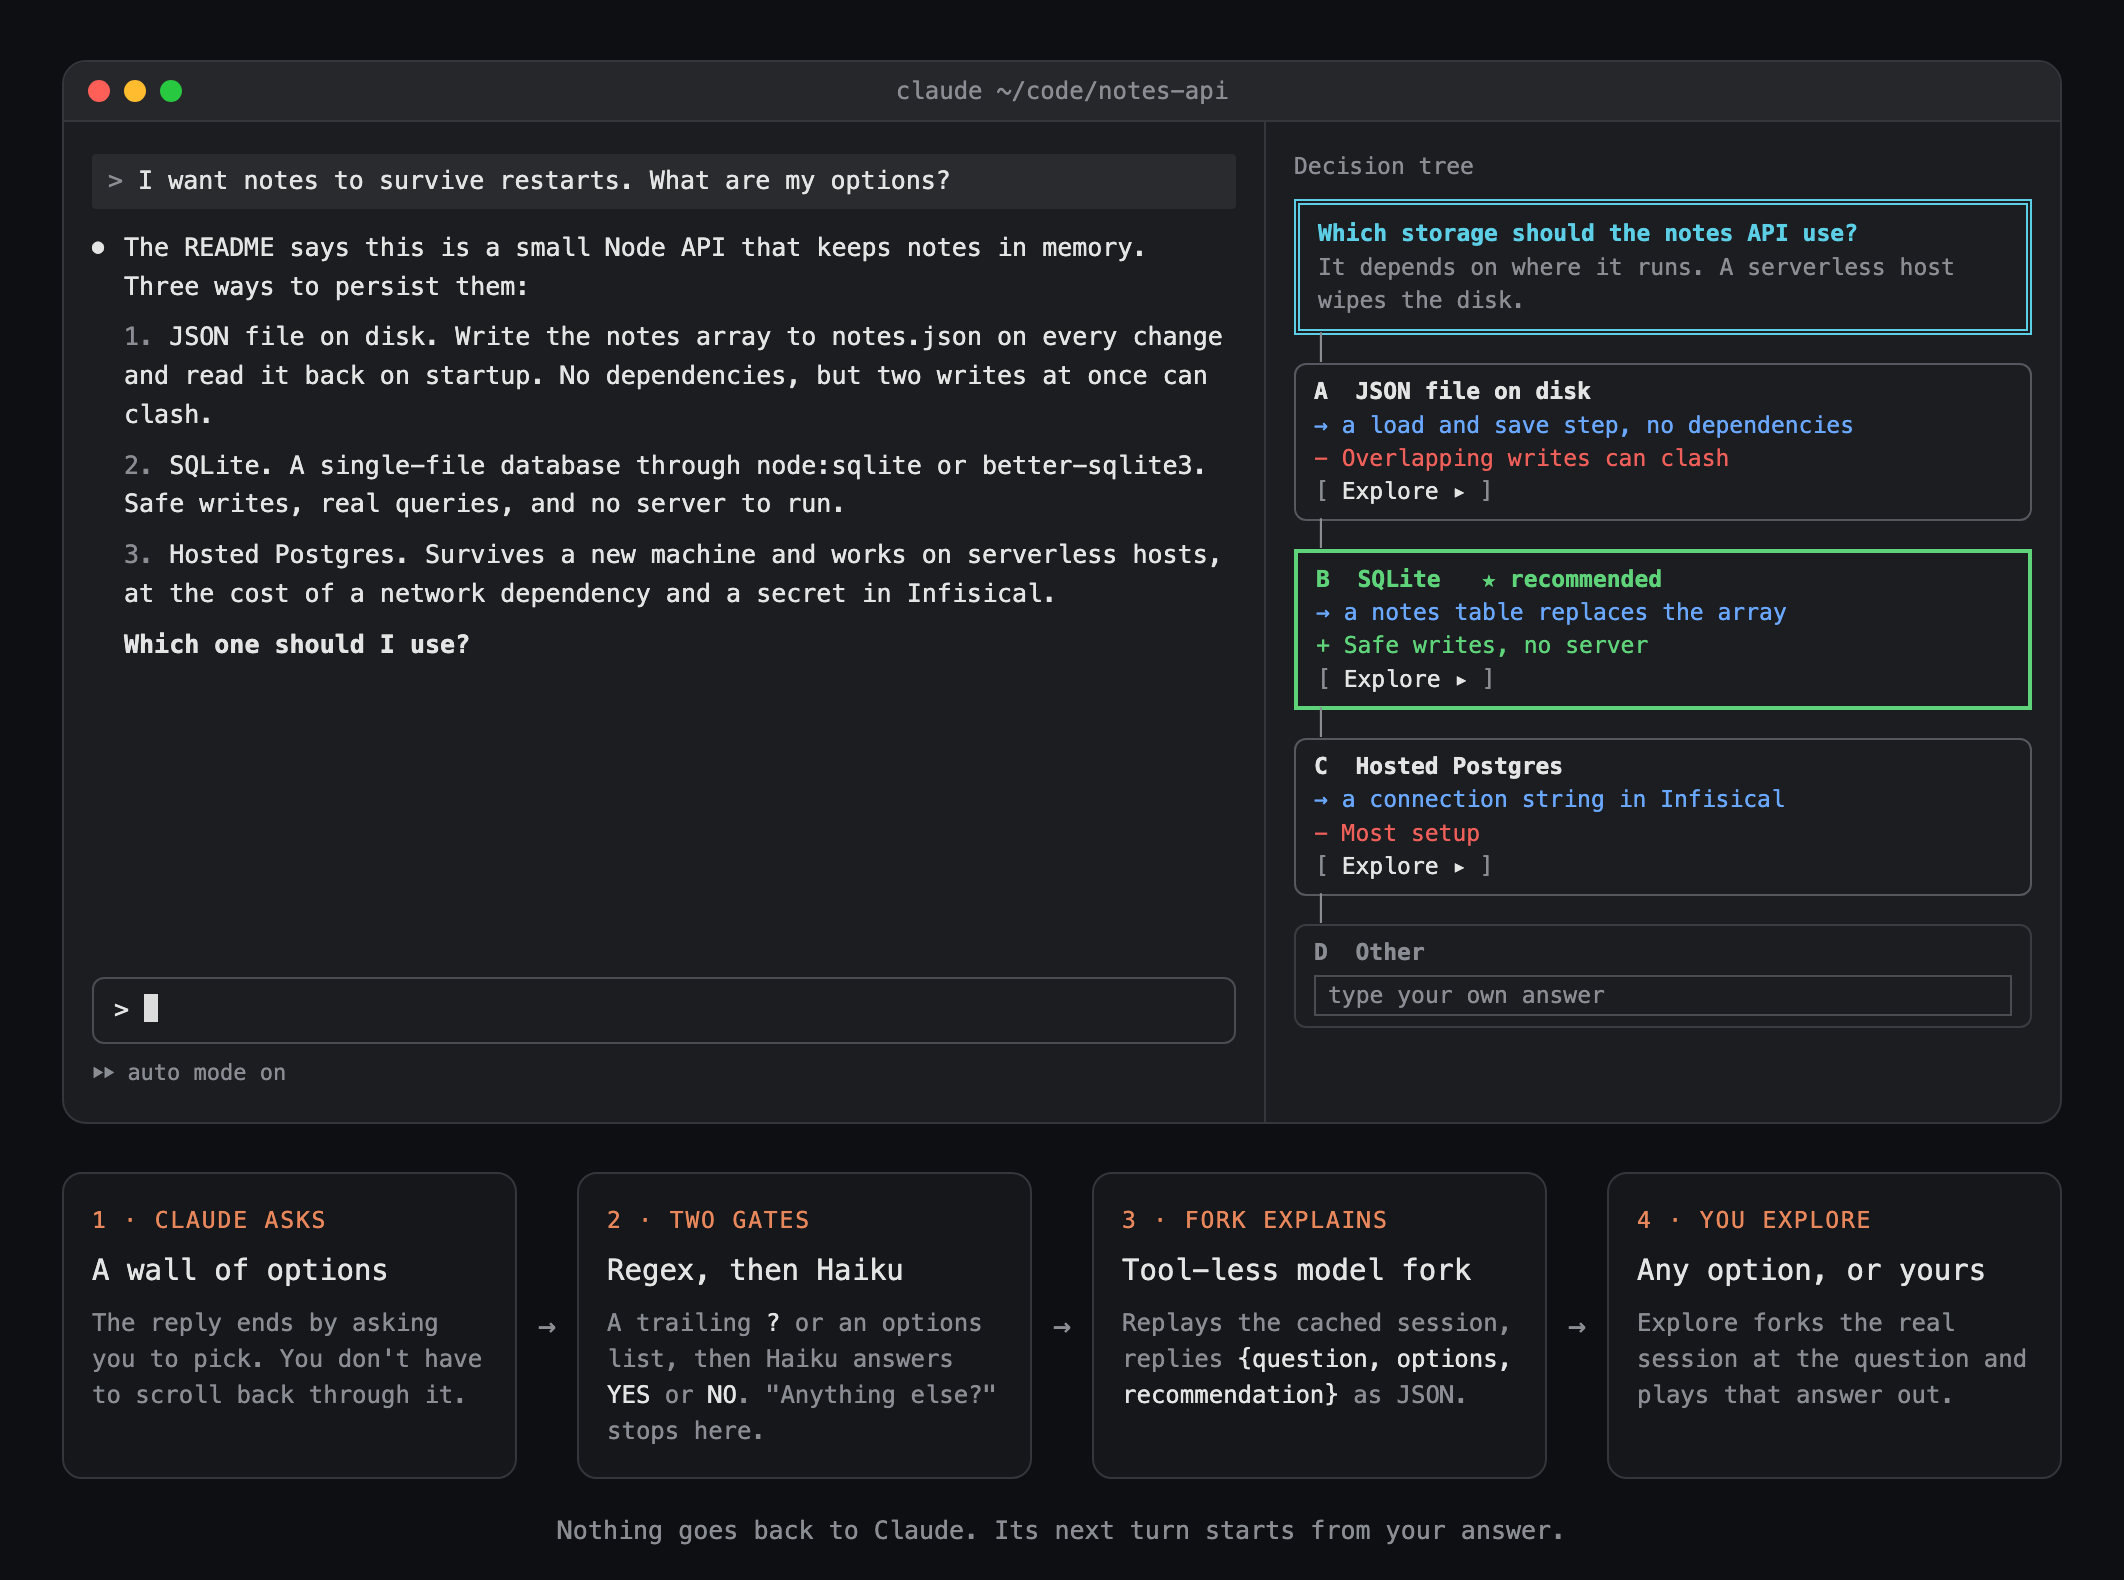Click the Explore button under SQLite
This screenshot has width=2124, height=1580.
tap(1405, 679)
